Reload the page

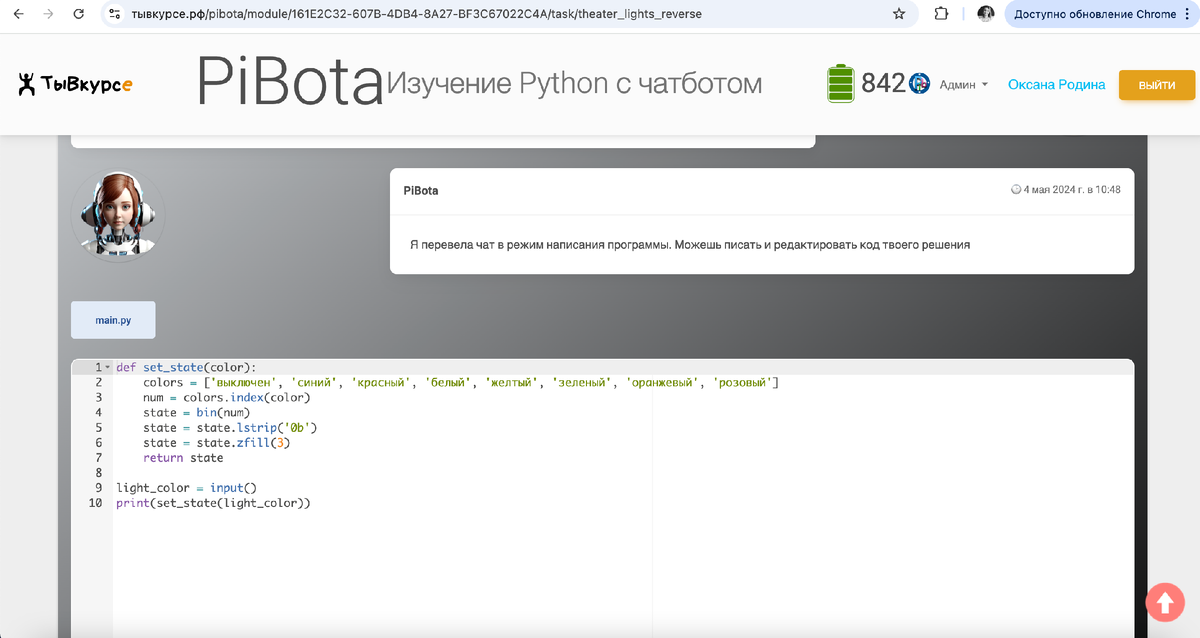79,14
